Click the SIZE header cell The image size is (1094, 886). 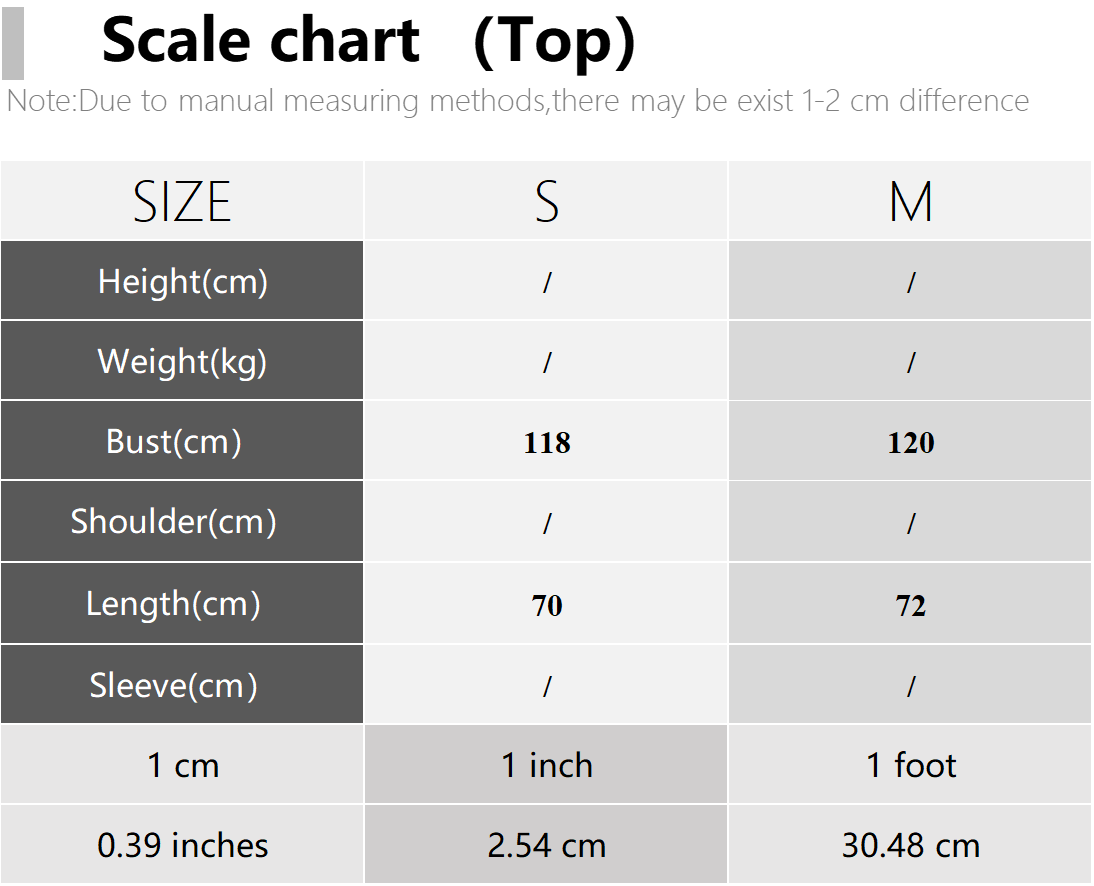pos(182,201)
